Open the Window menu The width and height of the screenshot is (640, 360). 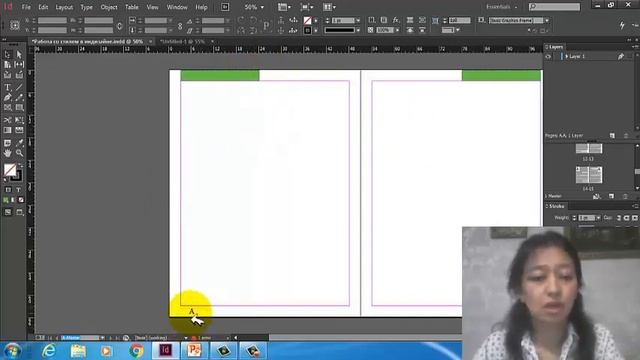(x=177, y=7)
